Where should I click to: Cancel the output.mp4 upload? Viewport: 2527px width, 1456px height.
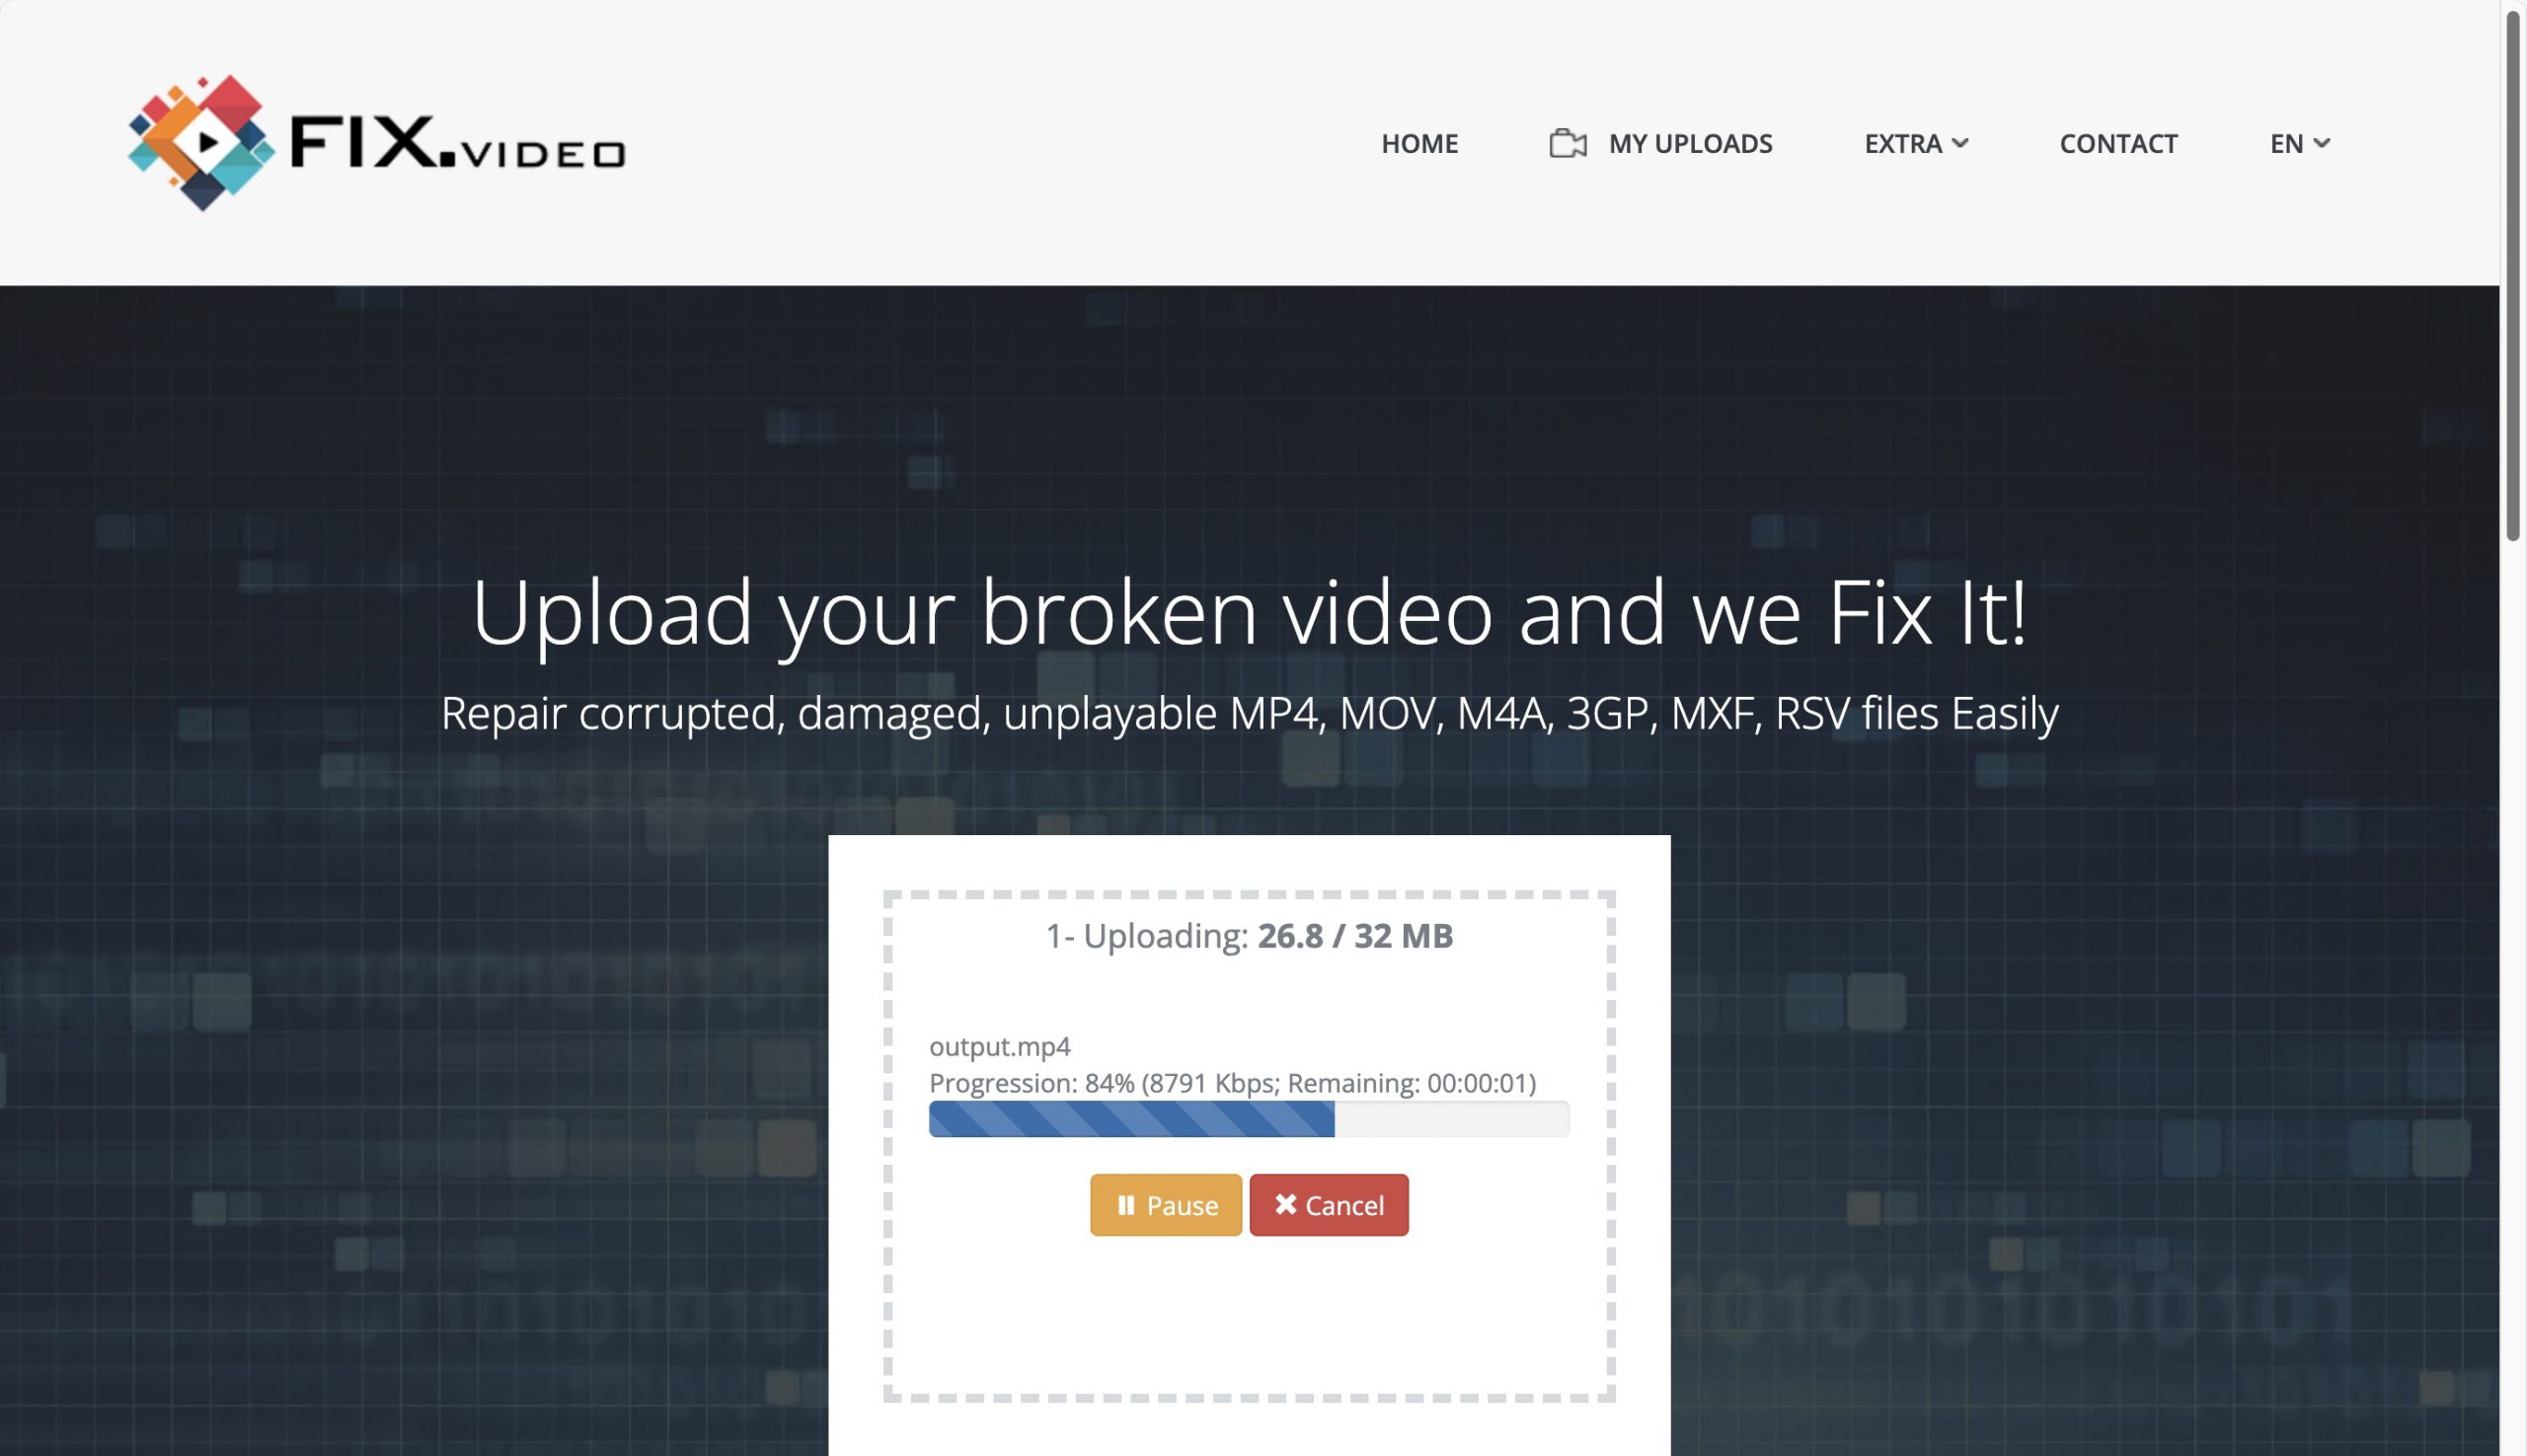coord(1328,1204)
